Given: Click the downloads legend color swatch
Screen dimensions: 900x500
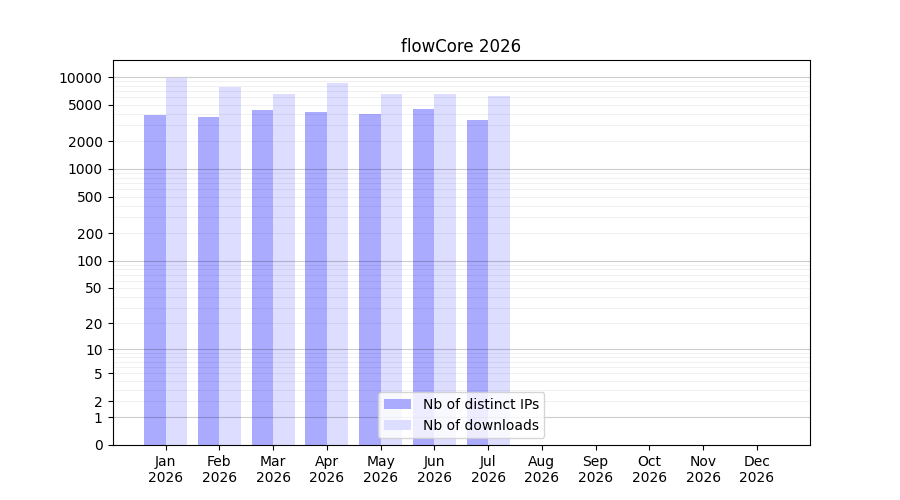Looking at the screenshot, I should [x=397, y=425].
